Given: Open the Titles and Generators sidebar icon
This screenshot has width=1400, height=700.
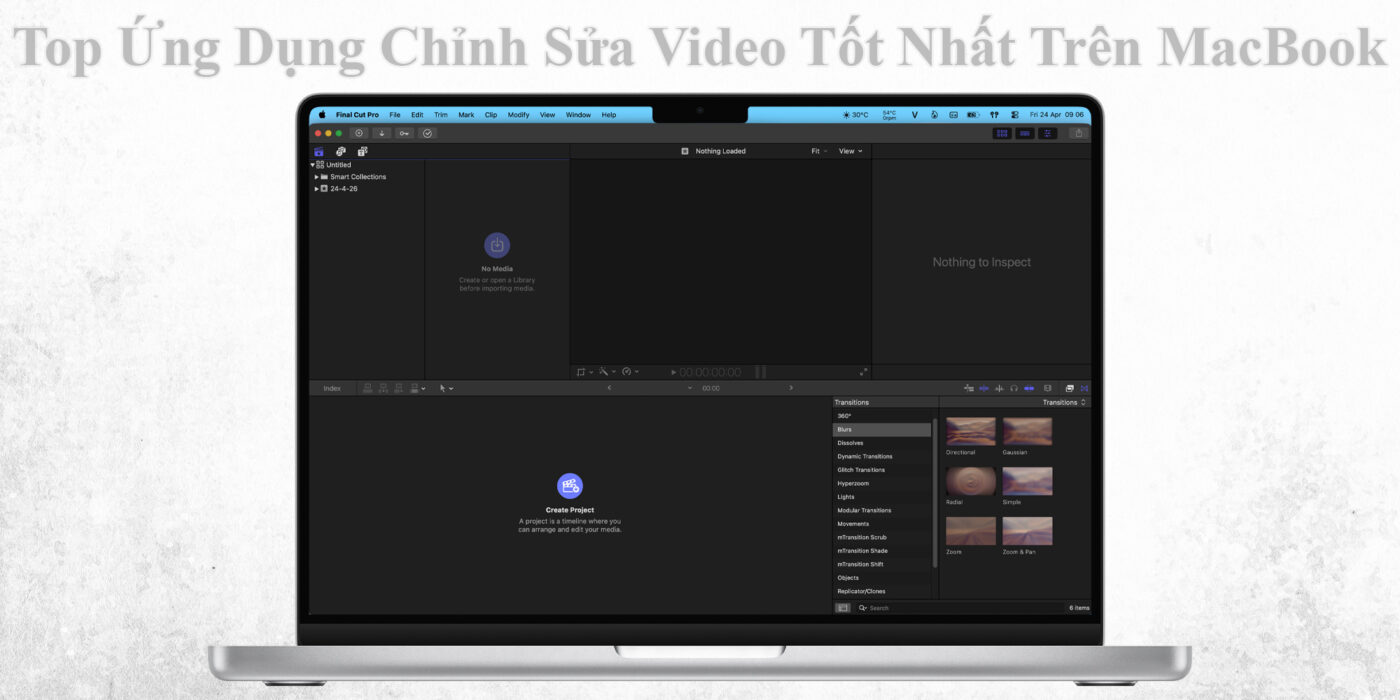Looking at the screenshot, I should tap(362, 151).
